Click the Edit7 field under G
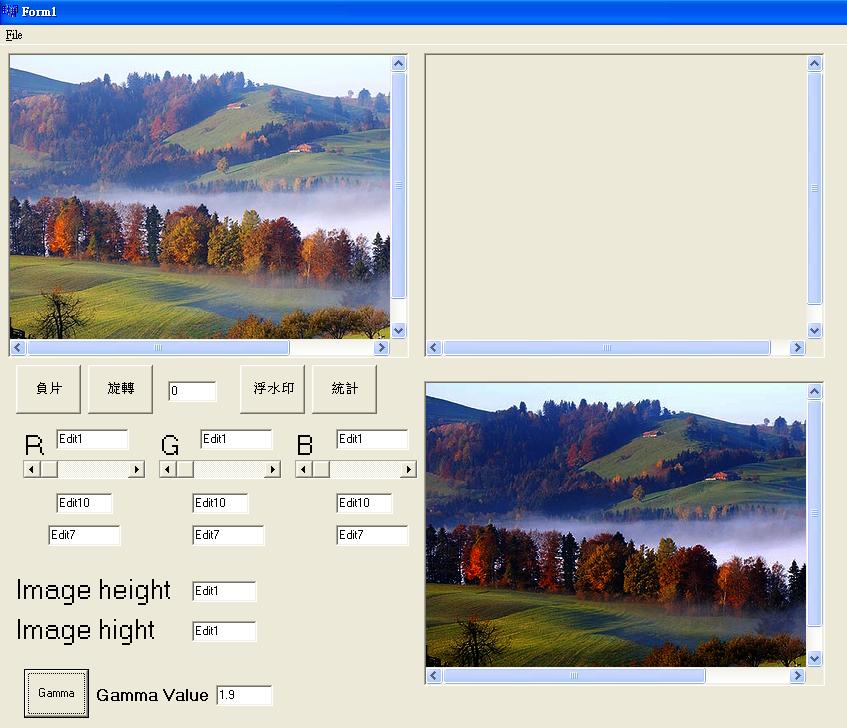This screenshot has width=847, height=728. coord(228,535)
